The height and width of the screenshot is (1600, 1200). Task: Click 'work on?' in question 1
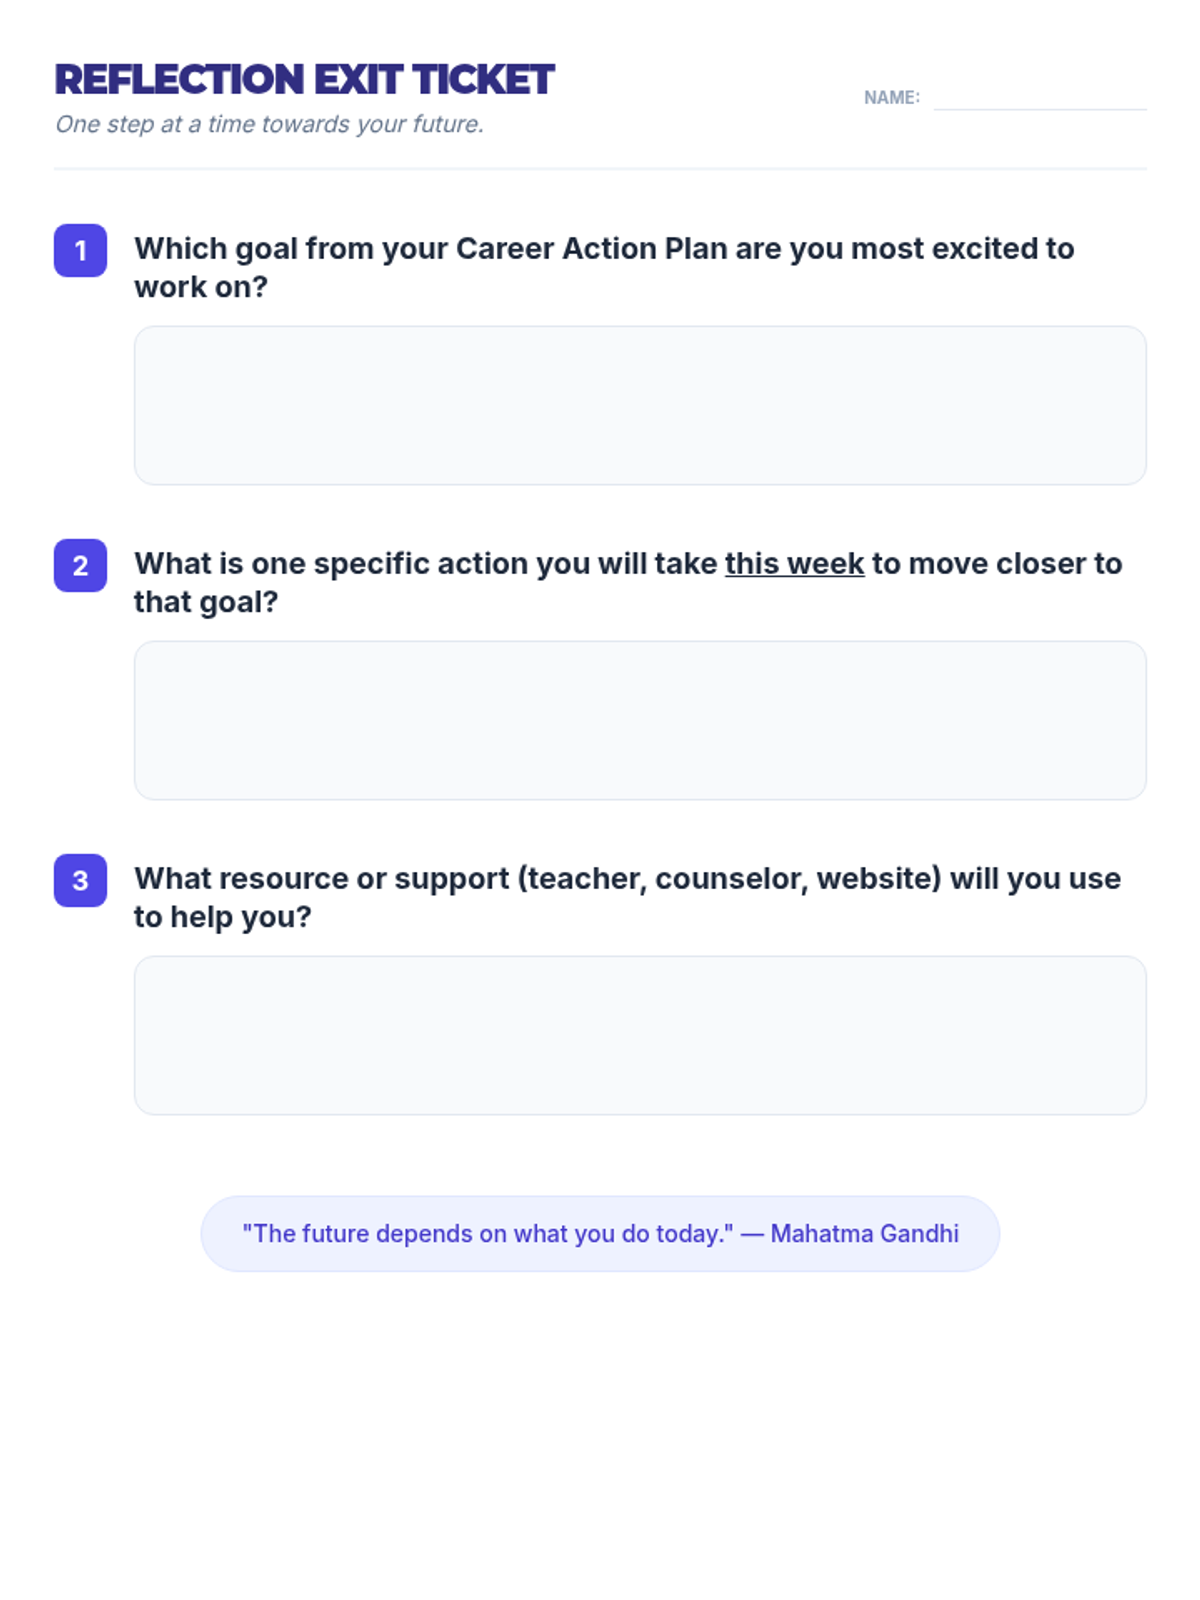201,287
